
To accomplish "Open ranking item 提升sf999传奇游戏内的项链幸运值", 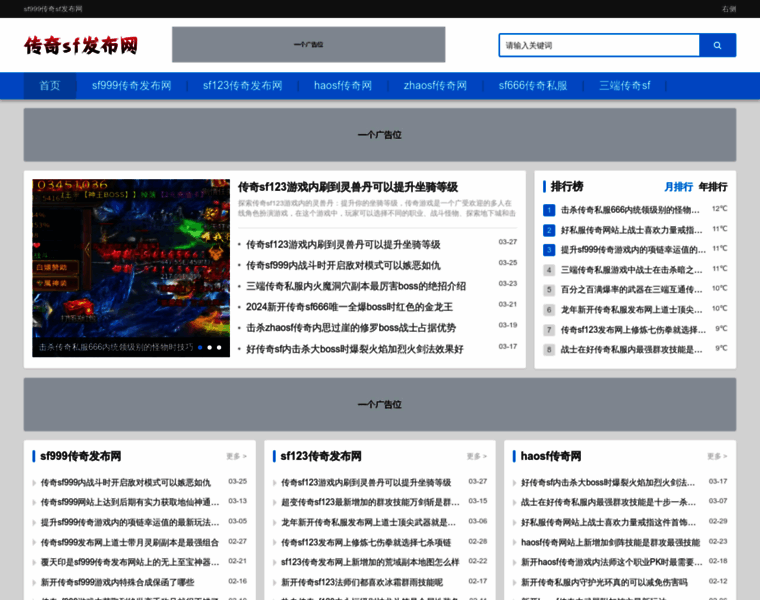I will point(633,250).
